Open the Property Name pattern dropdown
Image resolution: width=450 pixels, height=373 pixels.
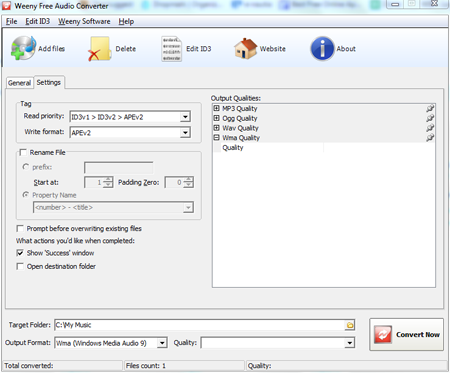tap(188, 207)
